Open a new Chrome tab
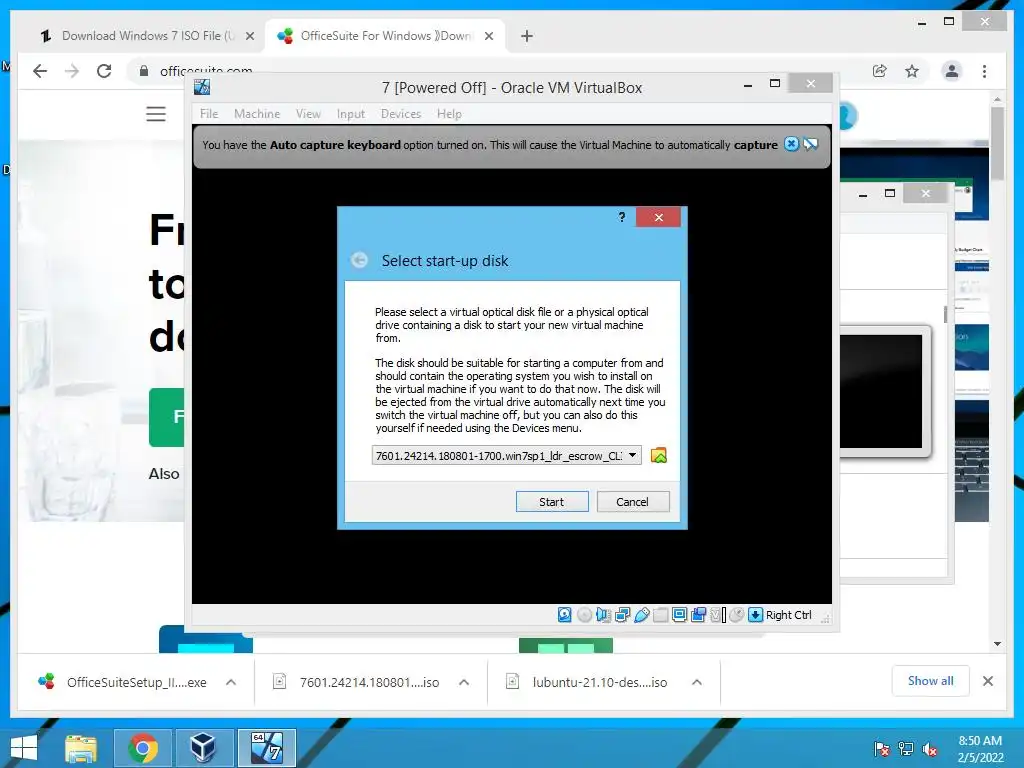Image resolution: width=1024 pixels, height=768 pixels. (527, 36)
